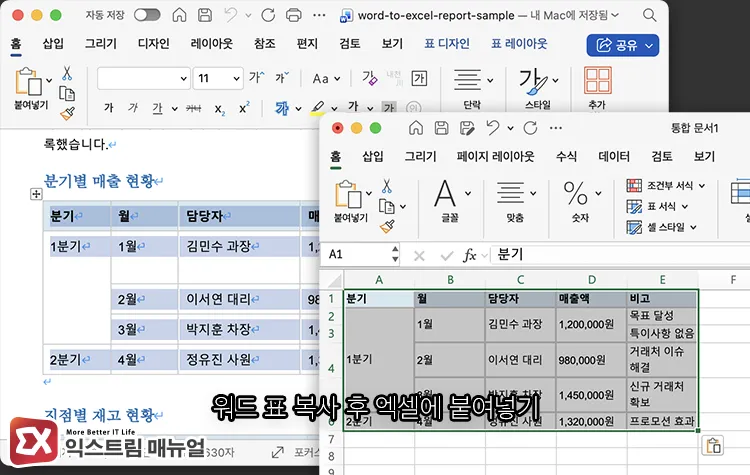Click the 추가 add-ins icon in Word

coord(597,80)
